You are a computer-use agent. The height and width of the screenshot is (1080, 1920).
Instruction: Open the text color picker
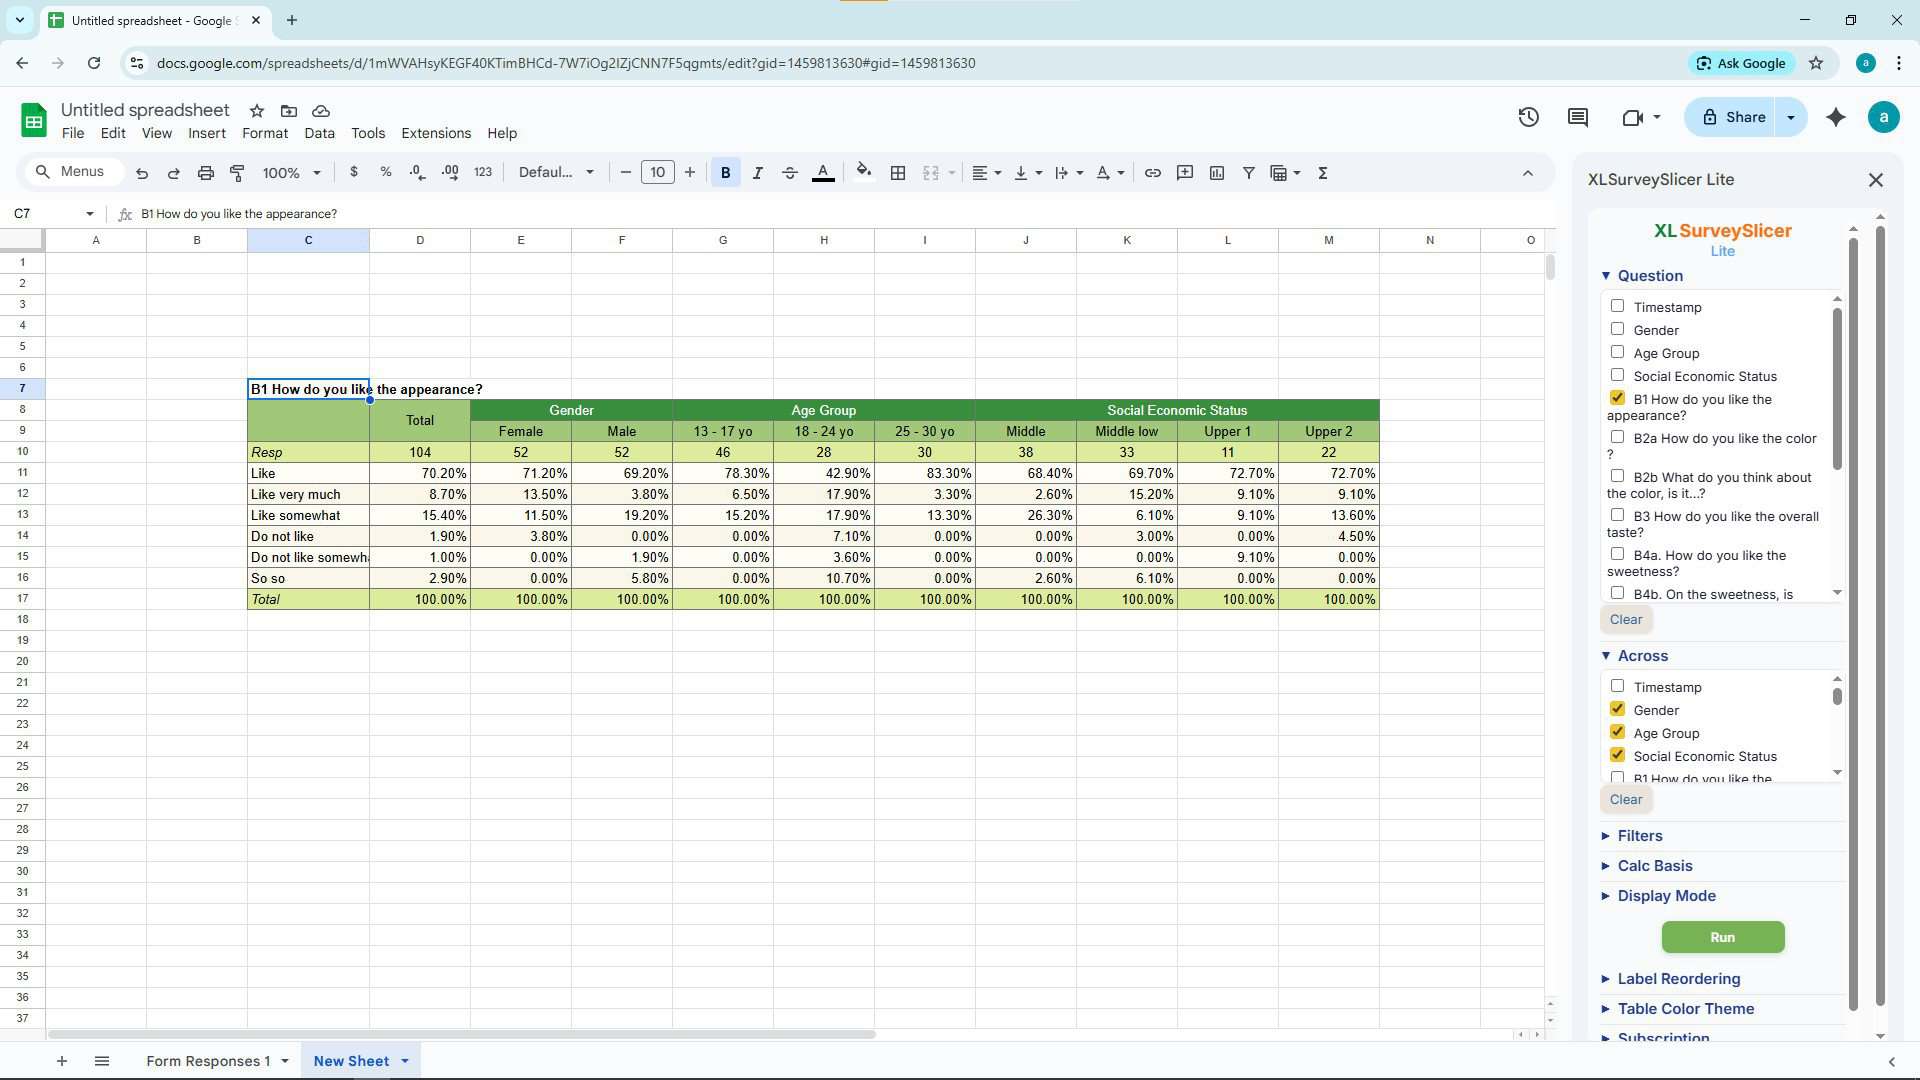[823, 173]
